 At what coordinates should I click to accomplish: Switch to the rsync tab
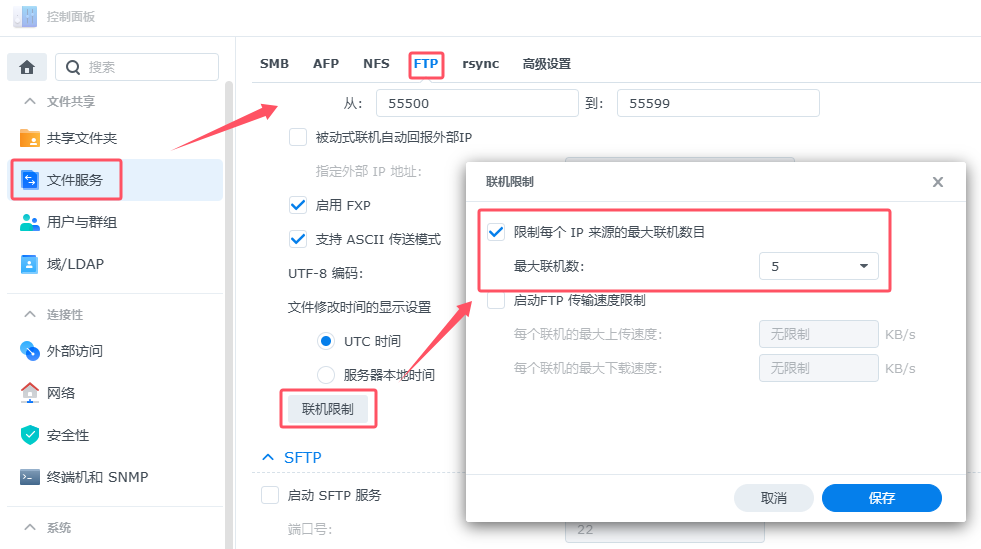[480, 64]
